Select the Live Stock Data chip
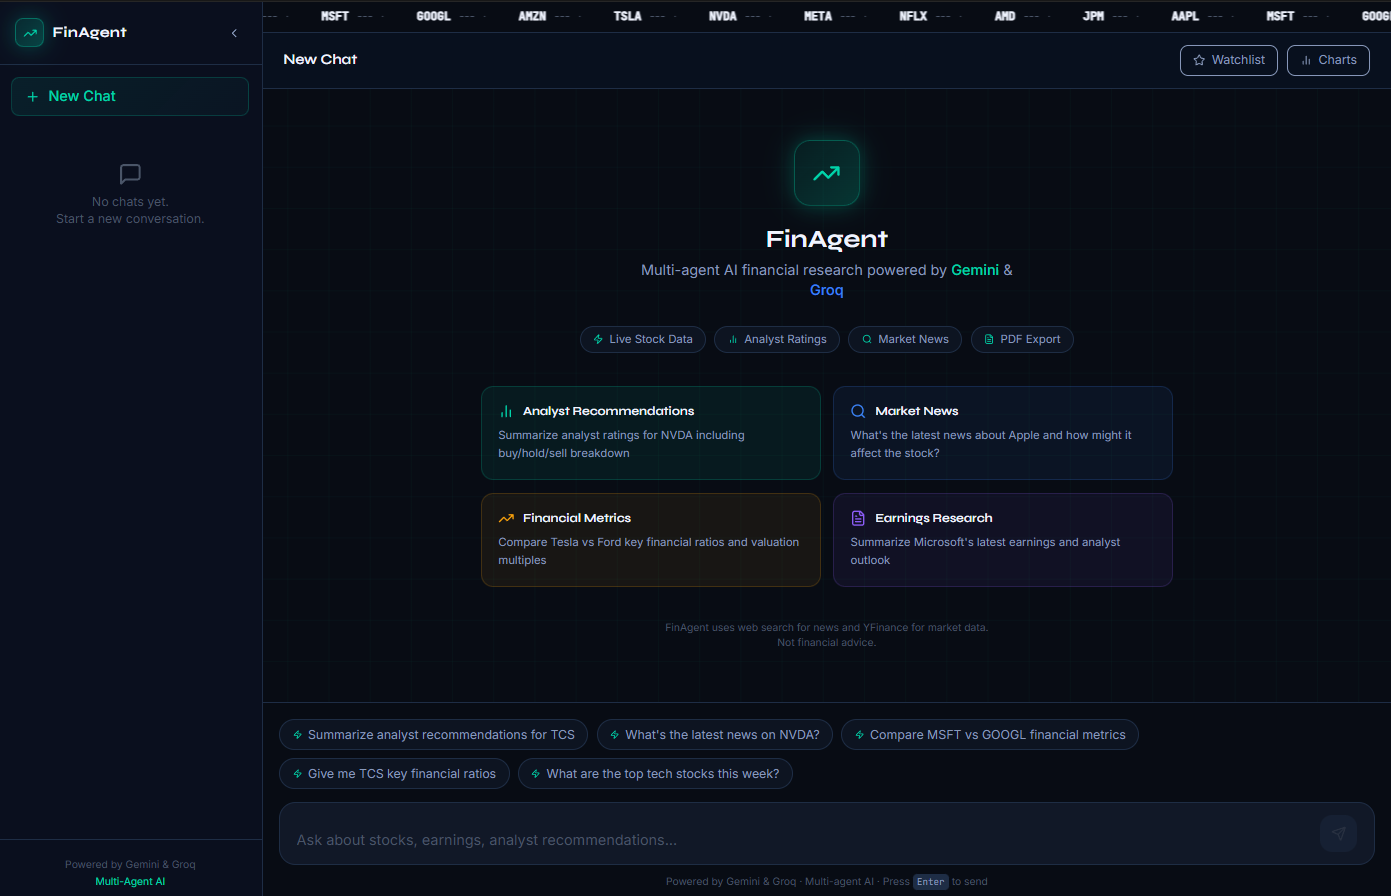 [x=643, y=339]
